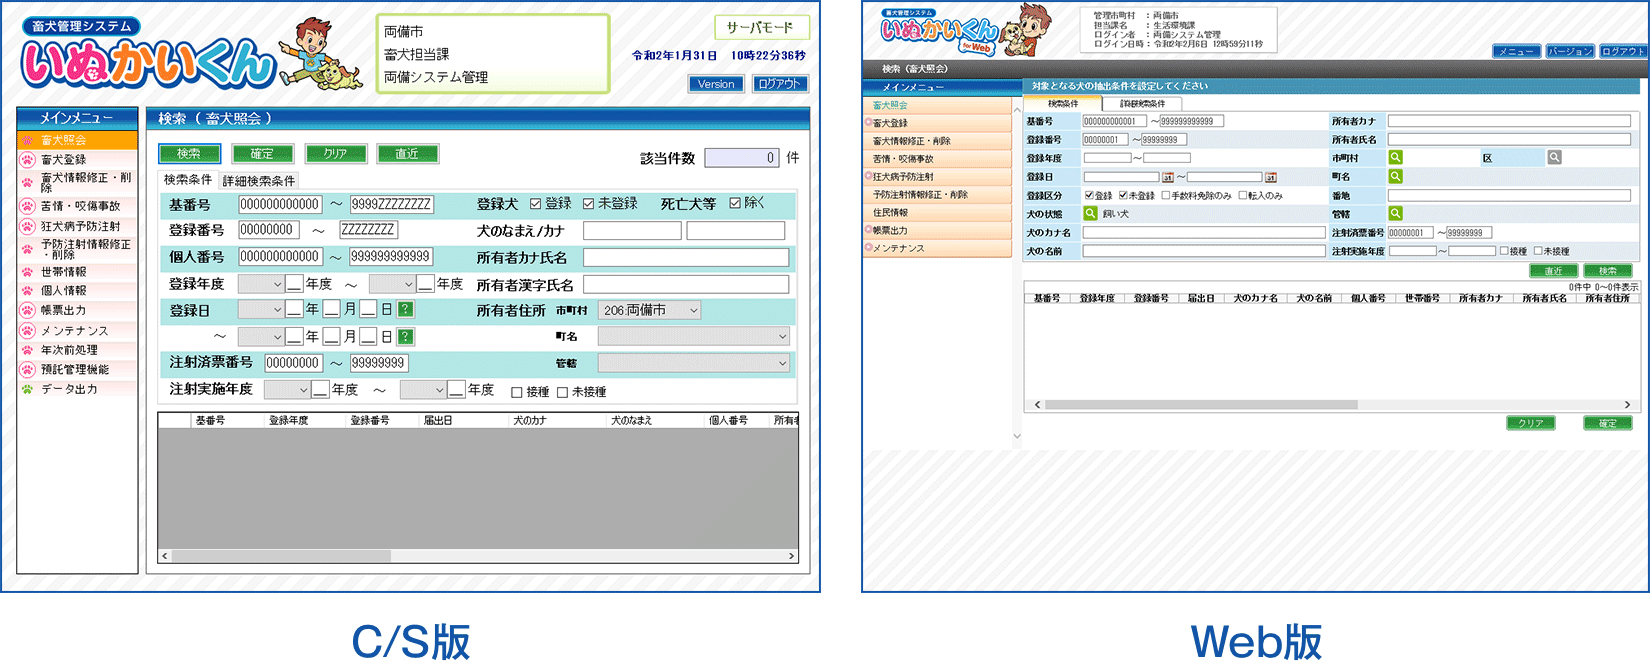Click paw icon beside 年次前処理 in C/S版
Screen dimensions: 1650x661
pyautogui.click(x=28, y=350)
